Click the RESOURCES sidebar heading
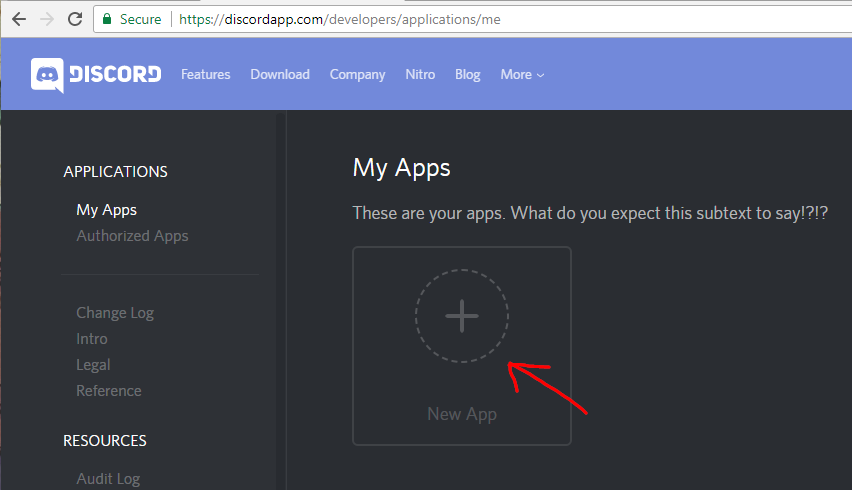The height and width of the screenshot is (490, 852). coord(104,441)
